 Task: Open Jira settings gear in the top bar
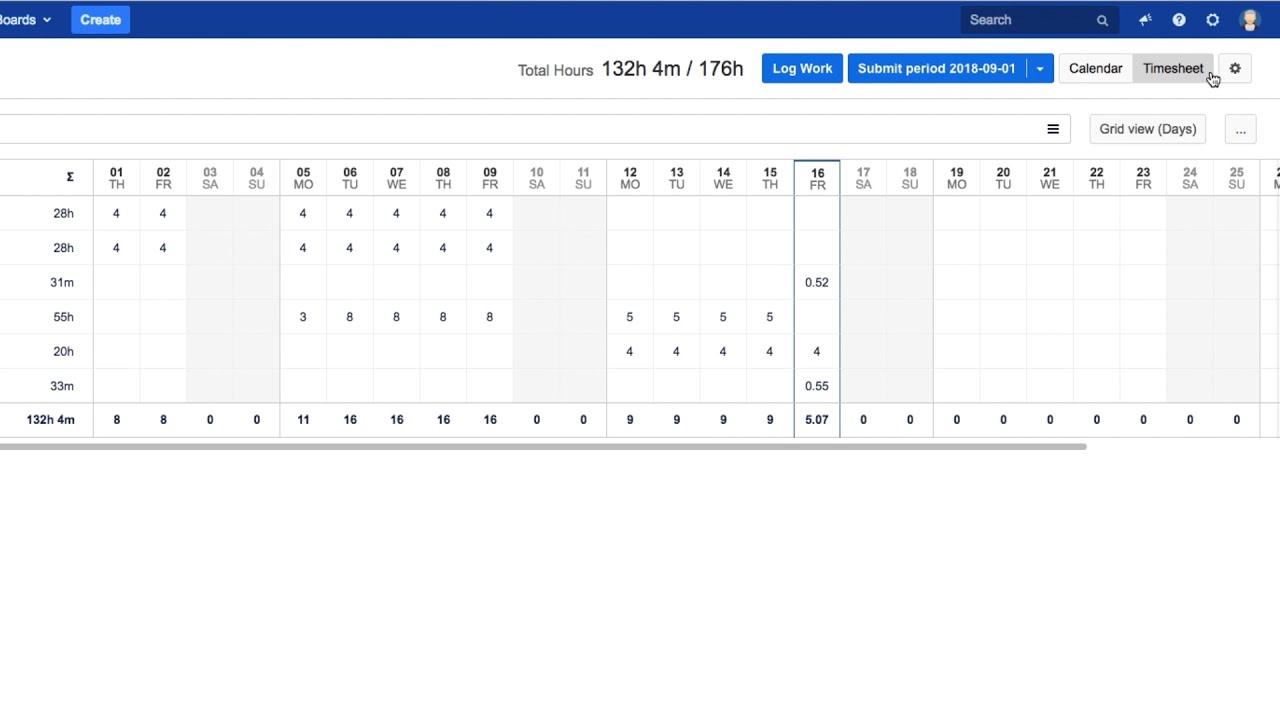point(1213,20)
